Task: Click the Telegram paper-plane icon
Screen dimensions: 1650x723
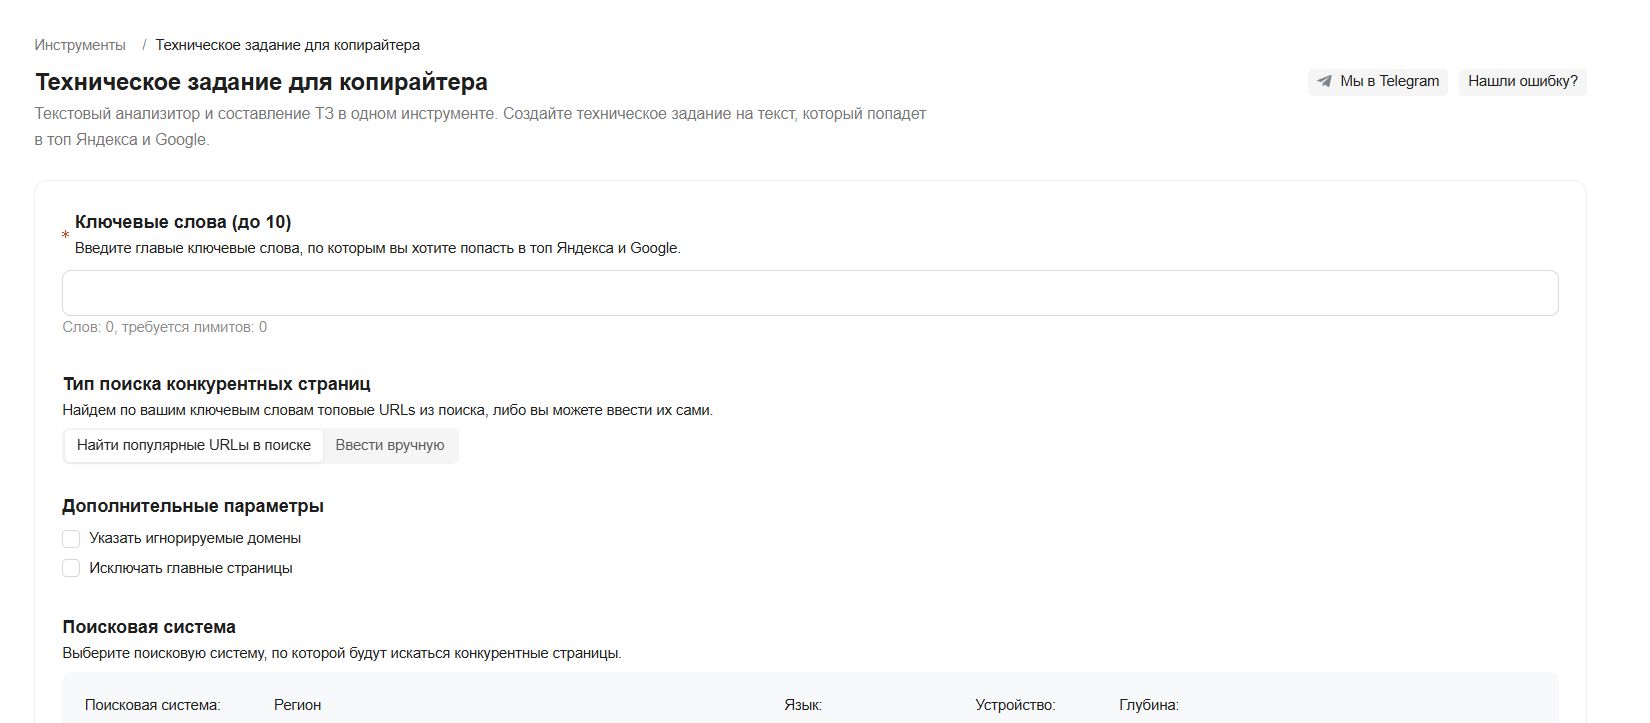Action: pos(1325,82)
